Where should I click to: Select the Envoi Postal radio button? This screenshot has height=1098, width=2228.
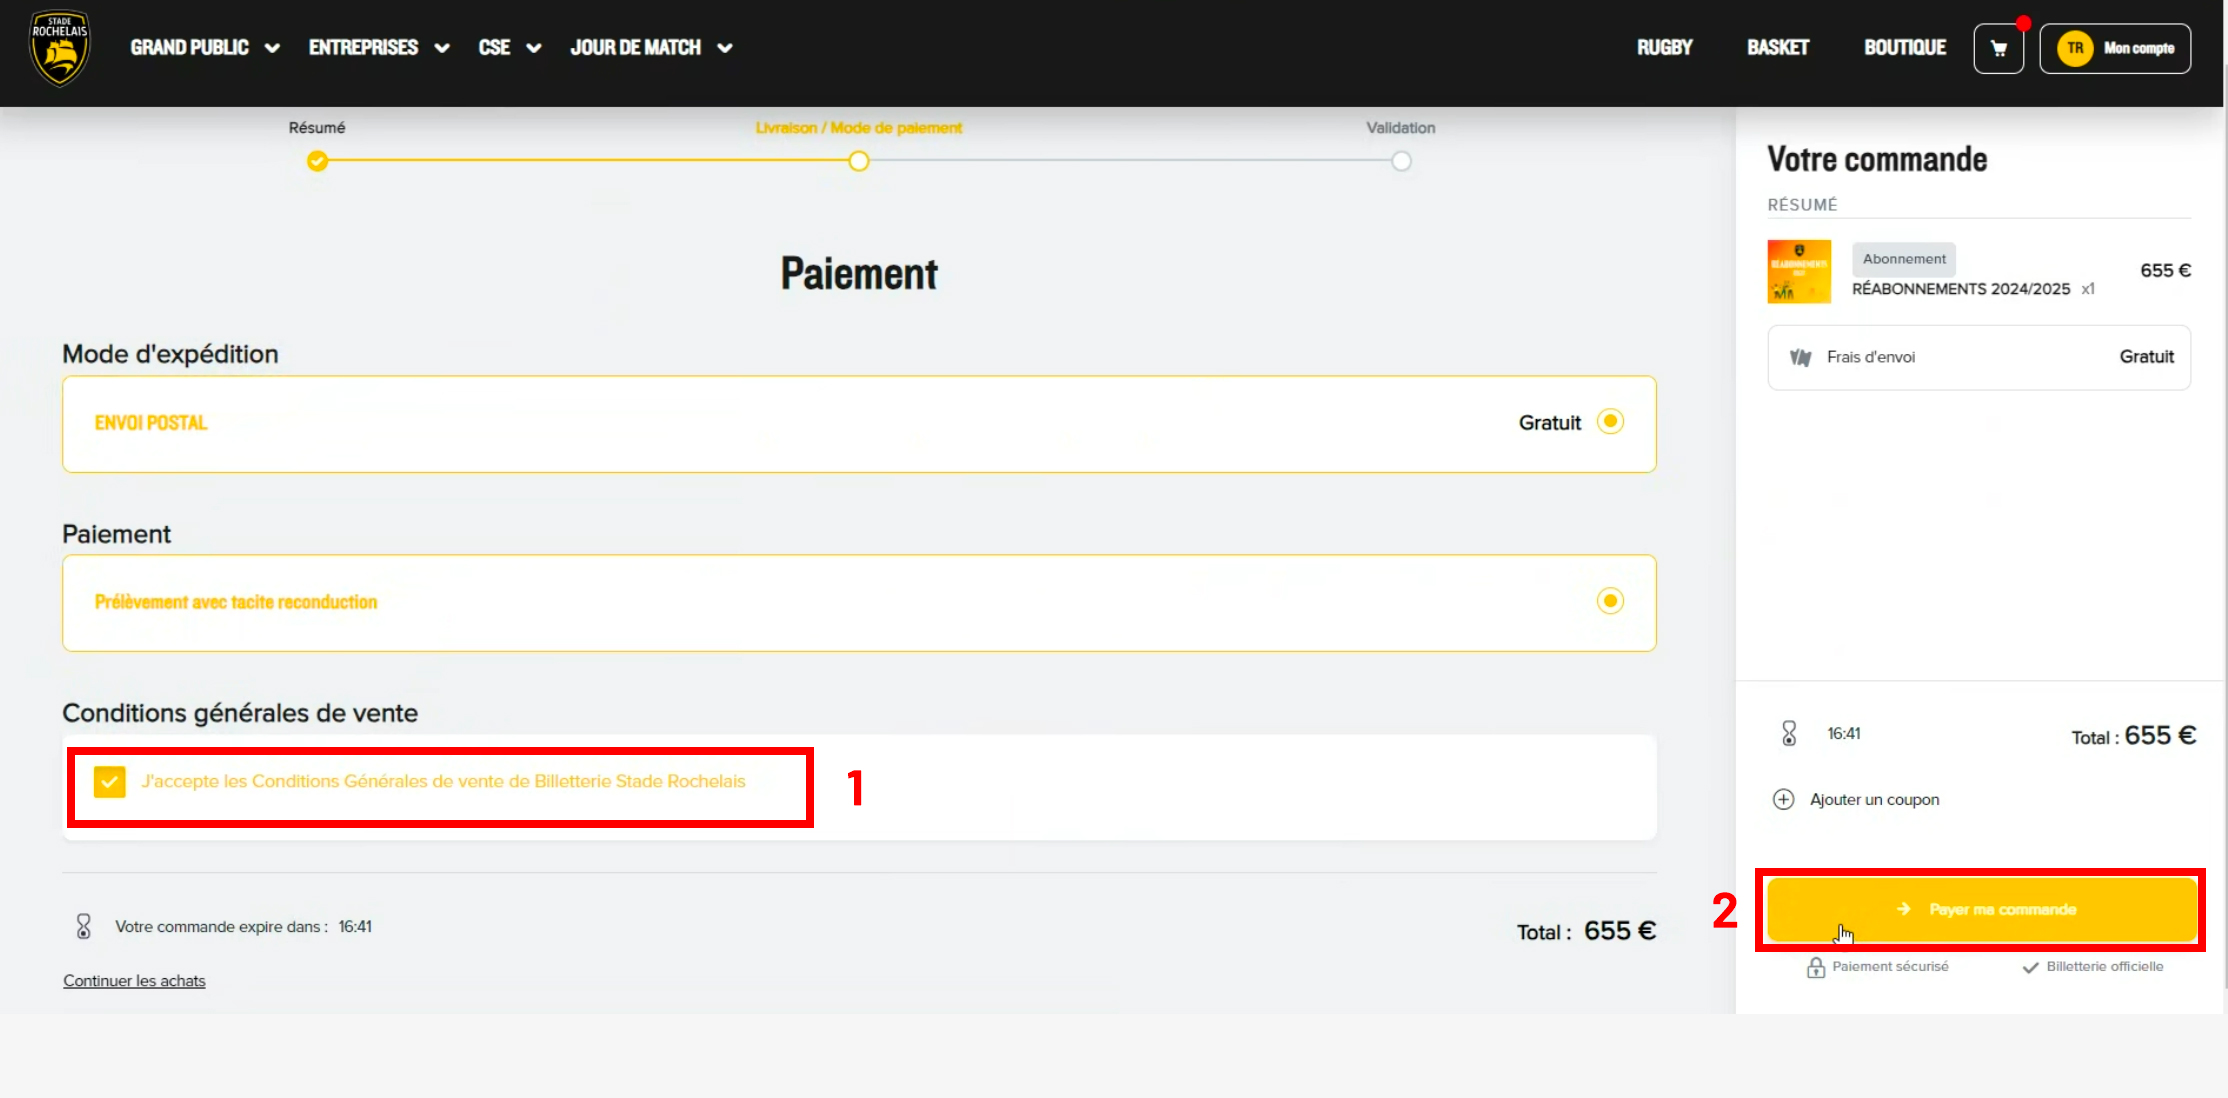pyautogui.click(x=1610, y=422)
